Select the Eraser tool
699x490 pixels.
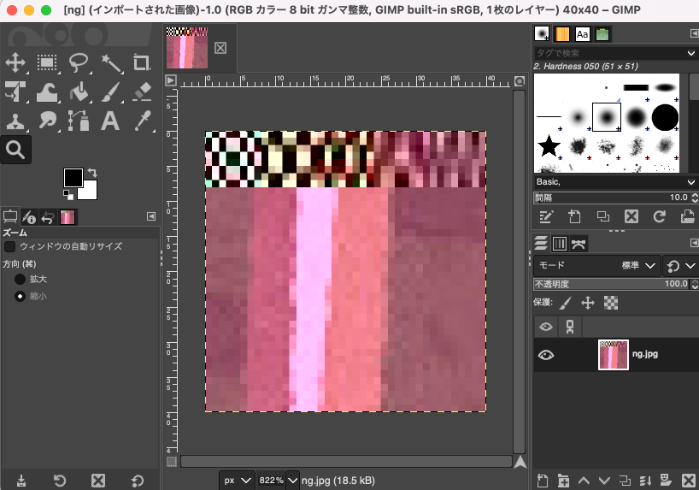[x=142, y=92]
